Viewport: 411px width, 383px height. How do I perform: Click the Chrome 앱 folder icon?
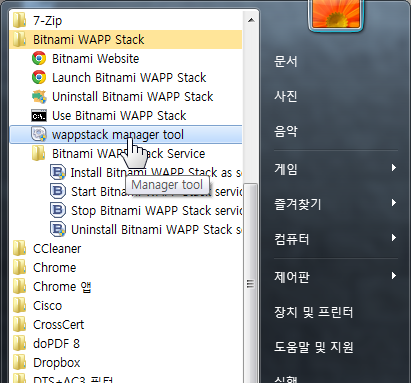pyautogui.click(x=20, y=287)
